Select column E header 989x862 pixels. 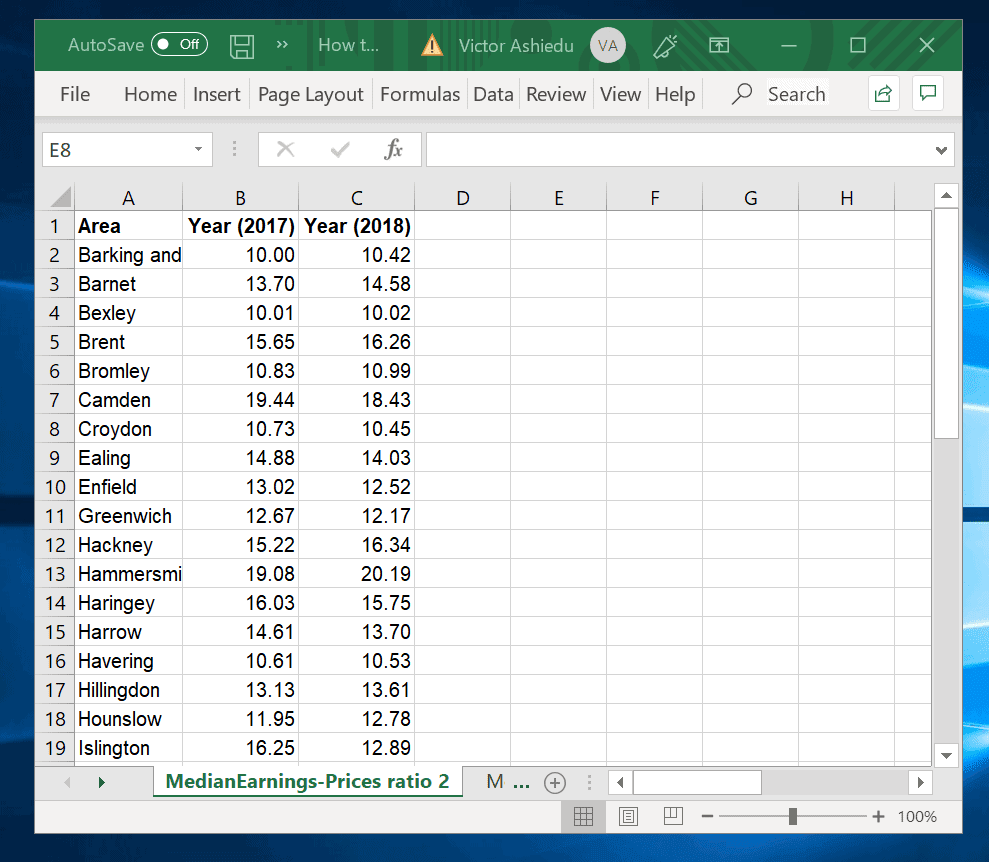[x=558, y=197]
